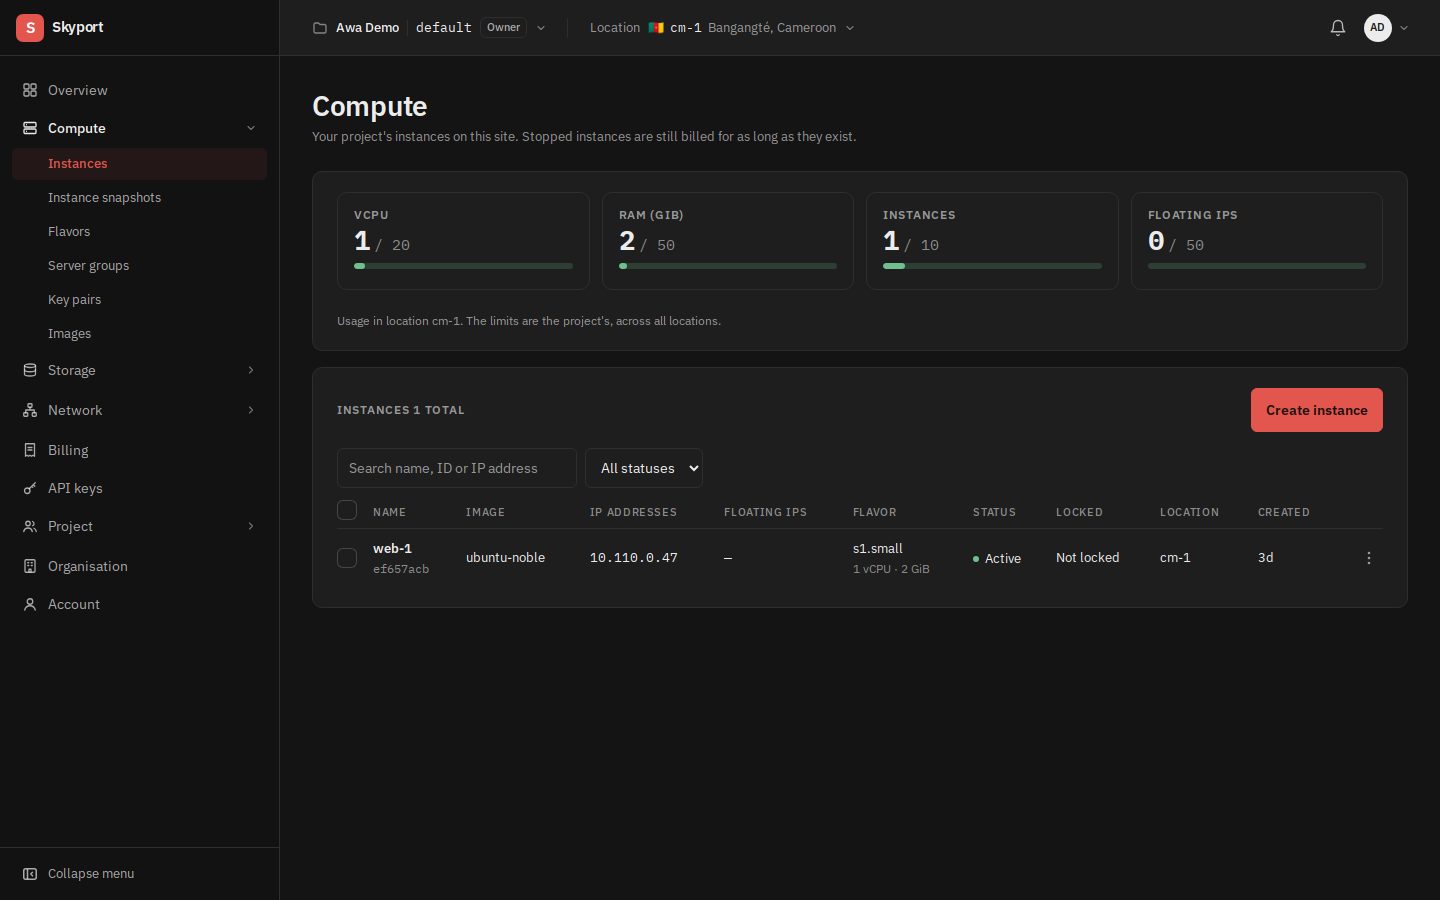
Task: Expand the Project section chevron
Action: pos(251,526)
